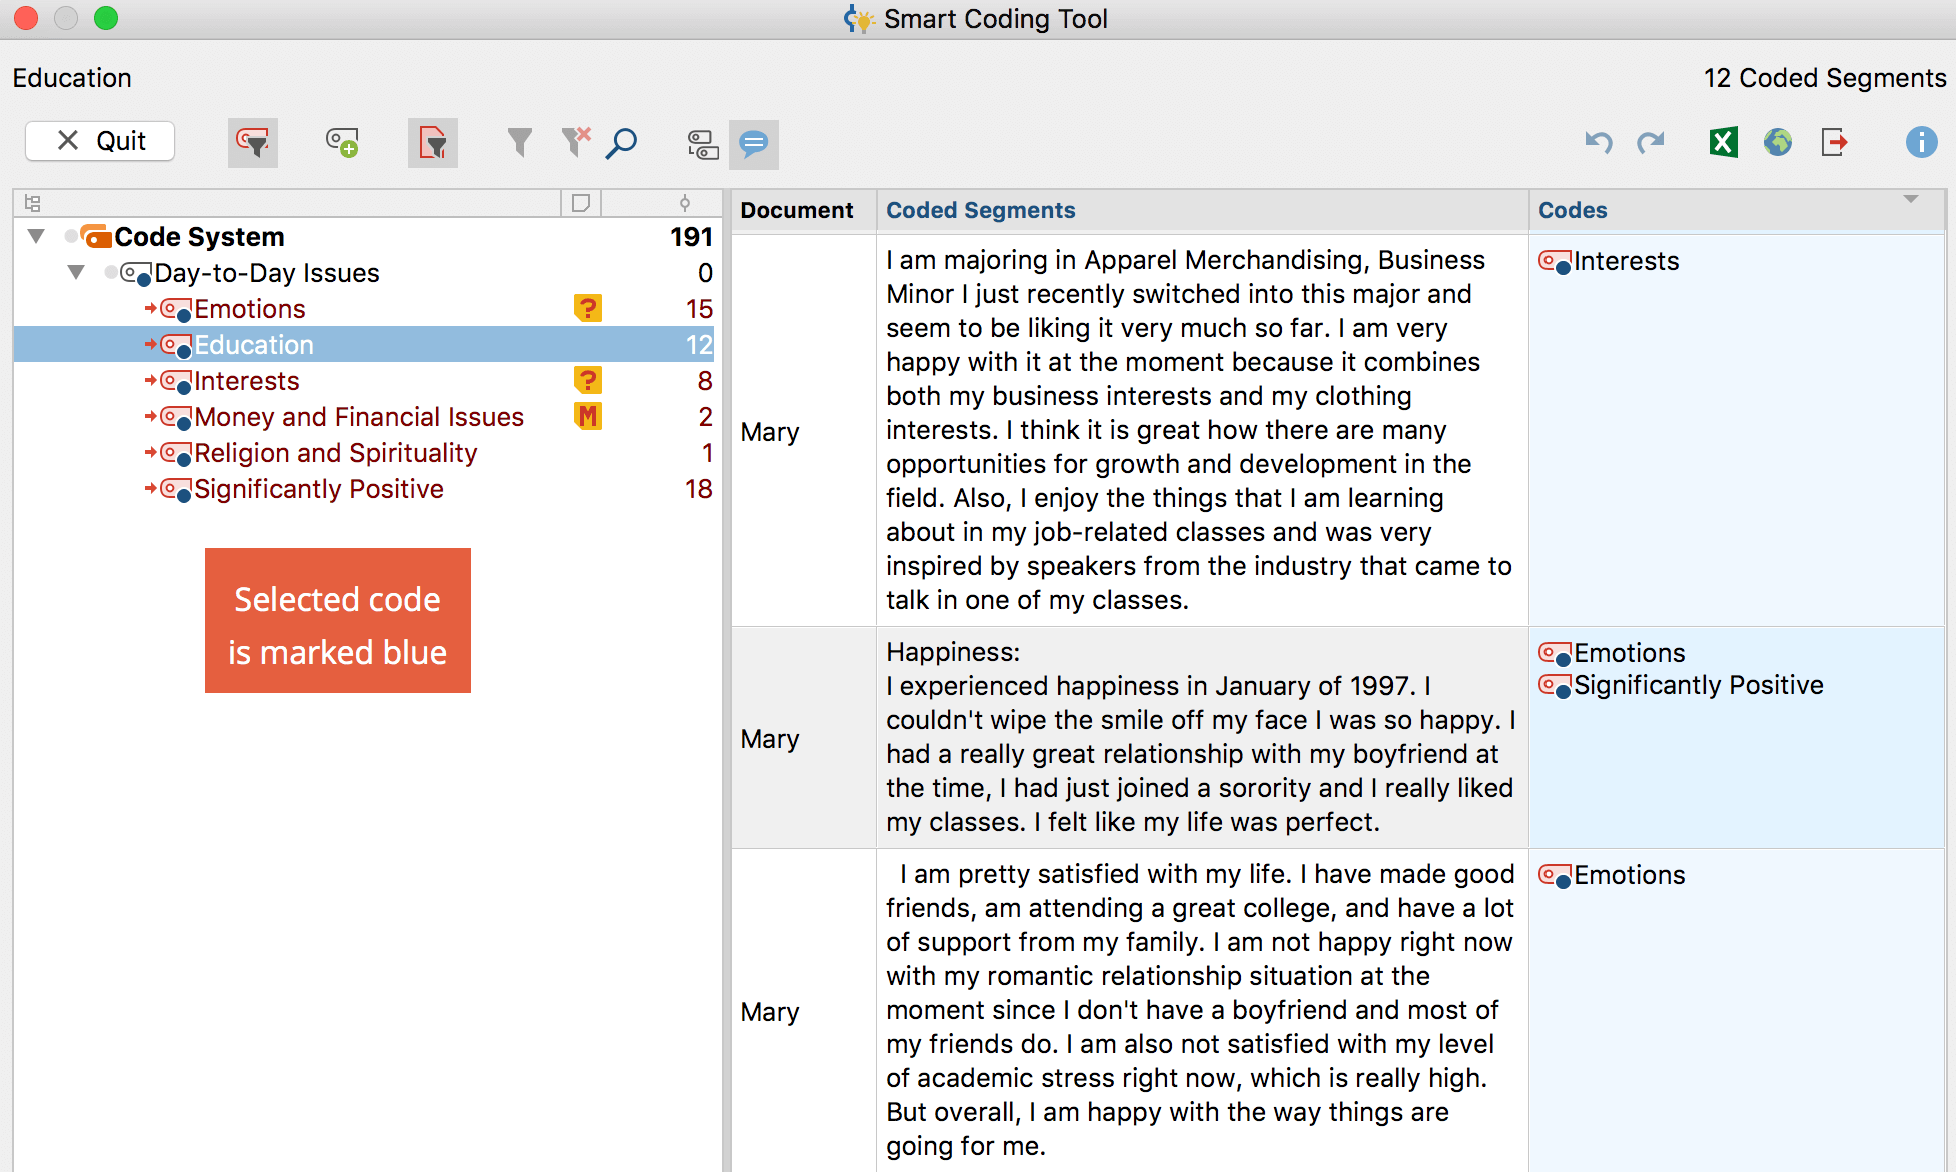This screenshot has width=1956, height=1172.
Task: Click the reset filter funnel with red X
Action: click(x=576, y=143)
